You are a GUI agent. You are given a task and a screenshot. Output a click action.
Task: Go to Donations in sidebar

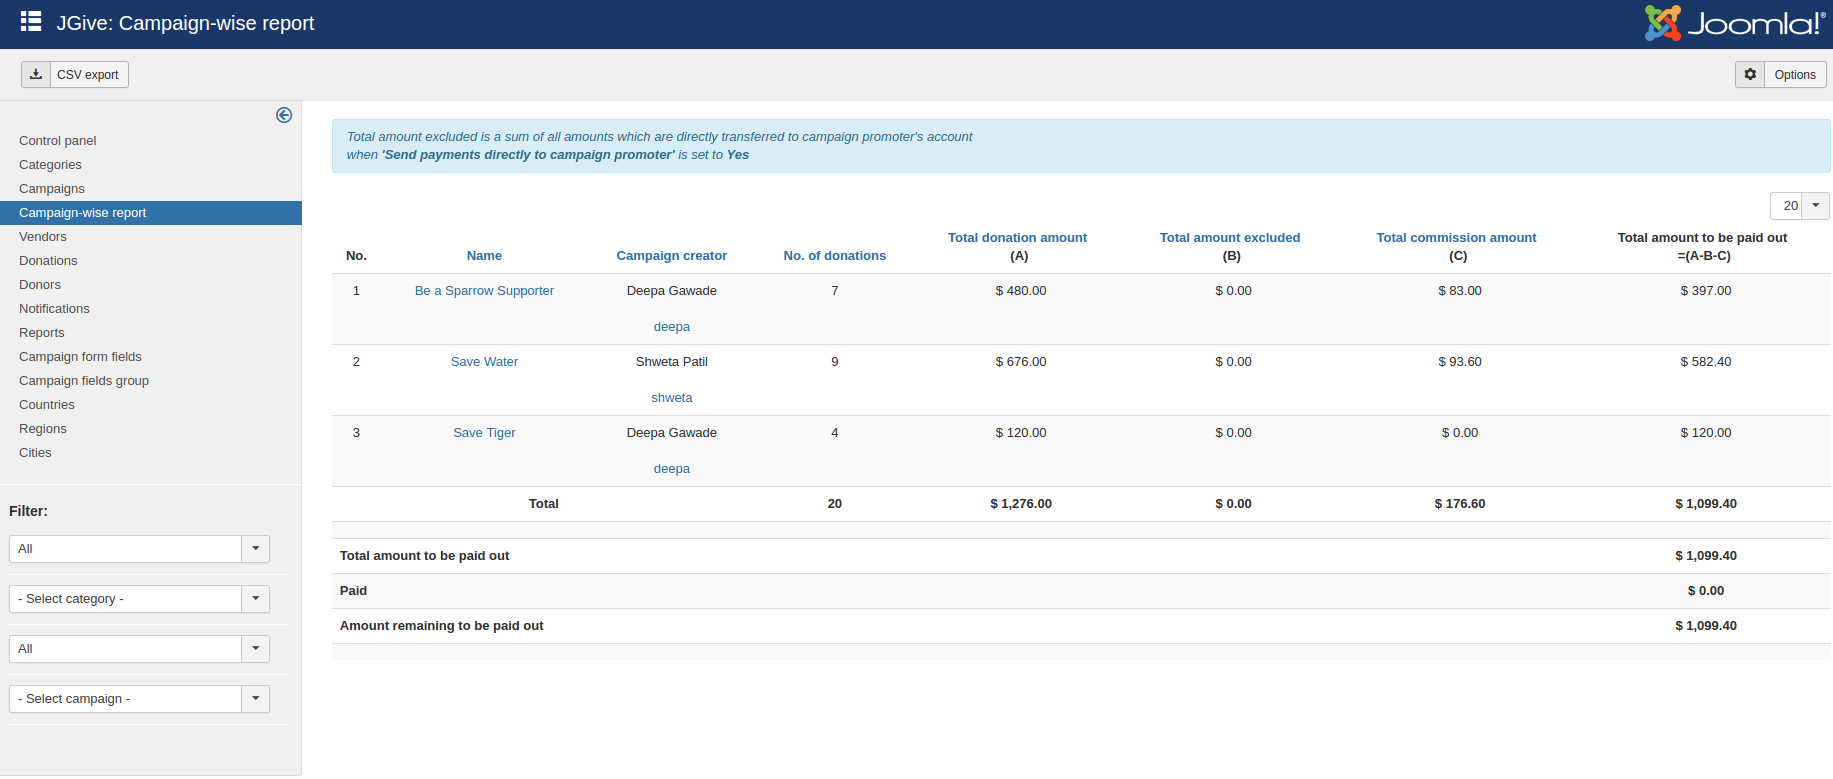point(48,261)
